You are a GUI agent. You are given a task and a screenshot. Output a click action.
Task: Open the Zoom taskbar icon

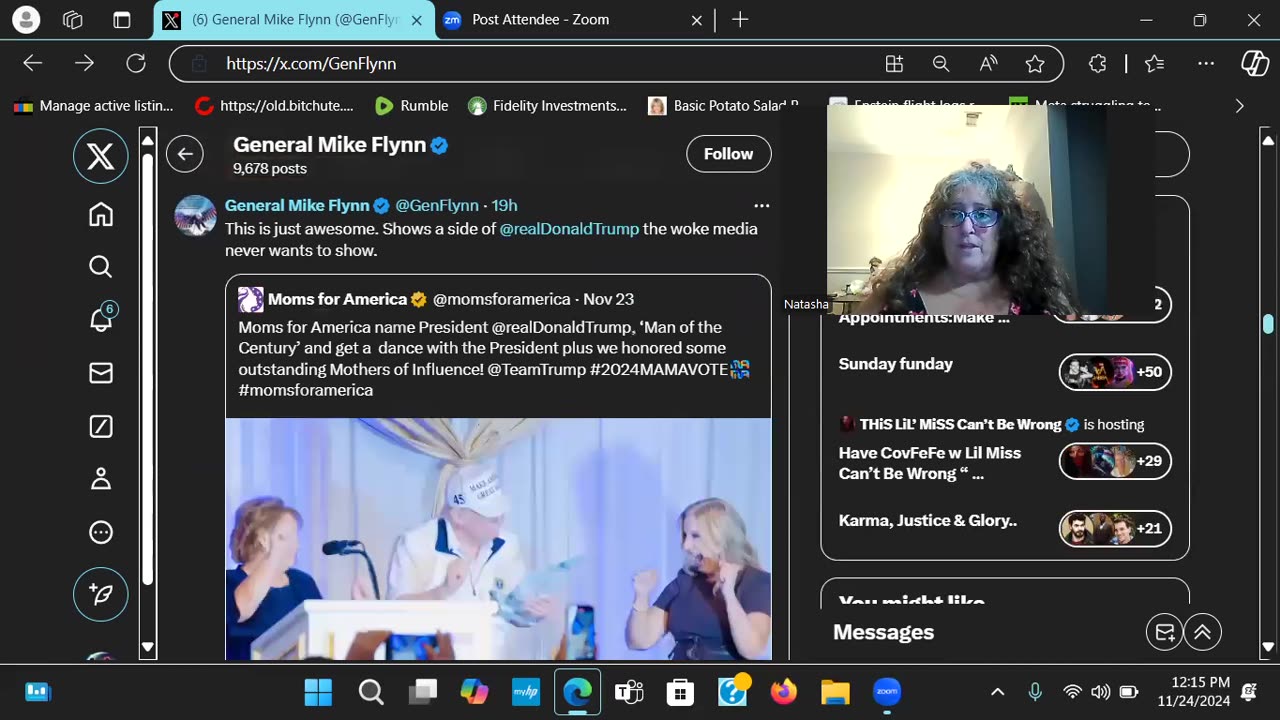(x=887, y=692)
